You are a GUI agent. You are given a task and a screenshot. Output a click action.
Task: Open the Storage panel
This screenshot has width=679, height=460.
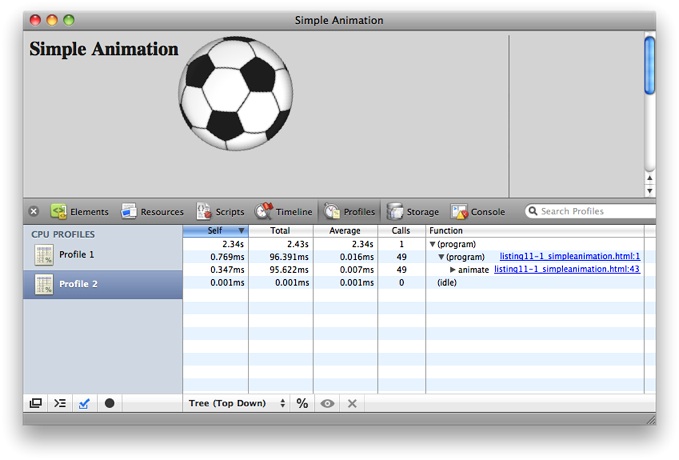412,212
